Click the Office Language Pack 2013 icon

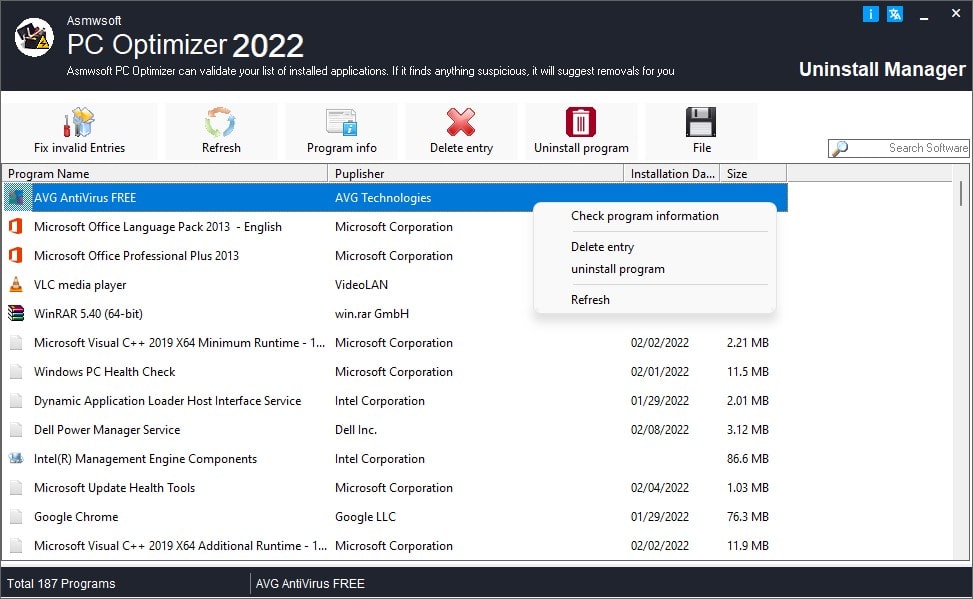[x=16, y=227]
